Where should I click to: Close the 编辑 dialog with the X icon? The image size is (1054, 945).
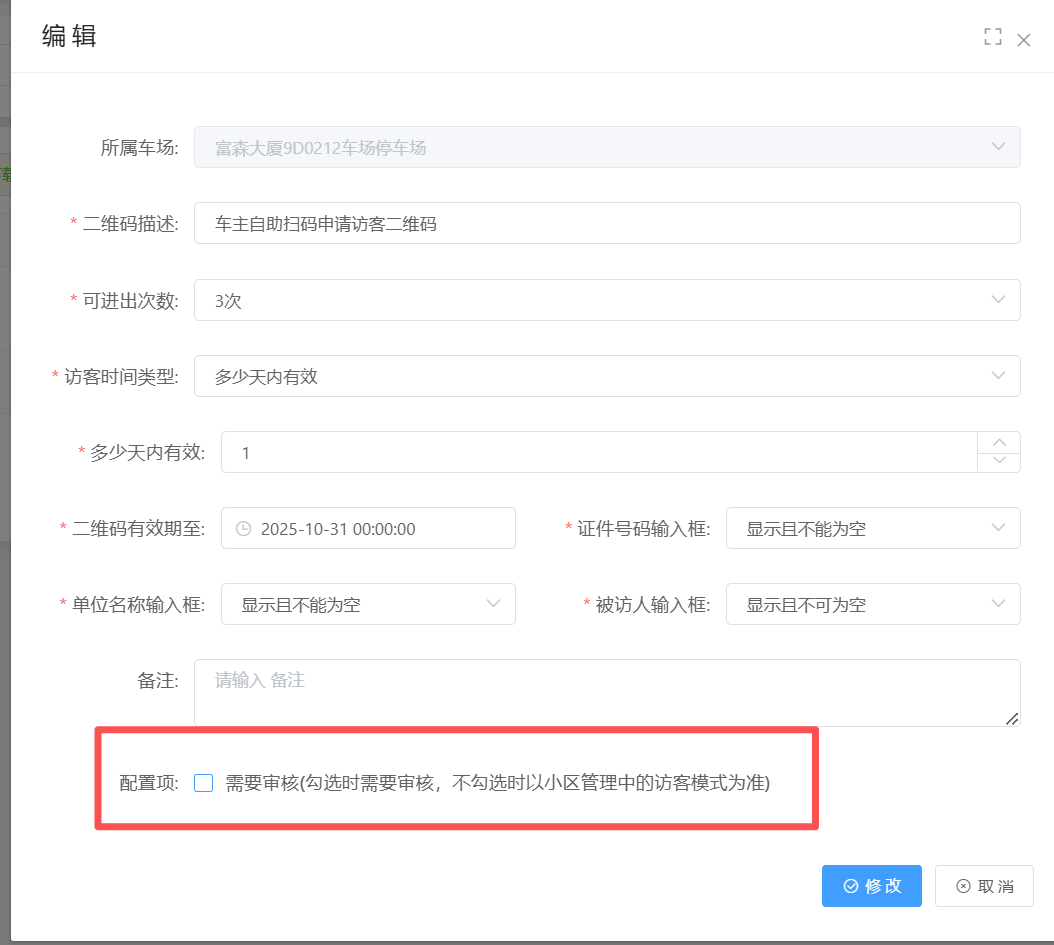tap(1023, 40)
